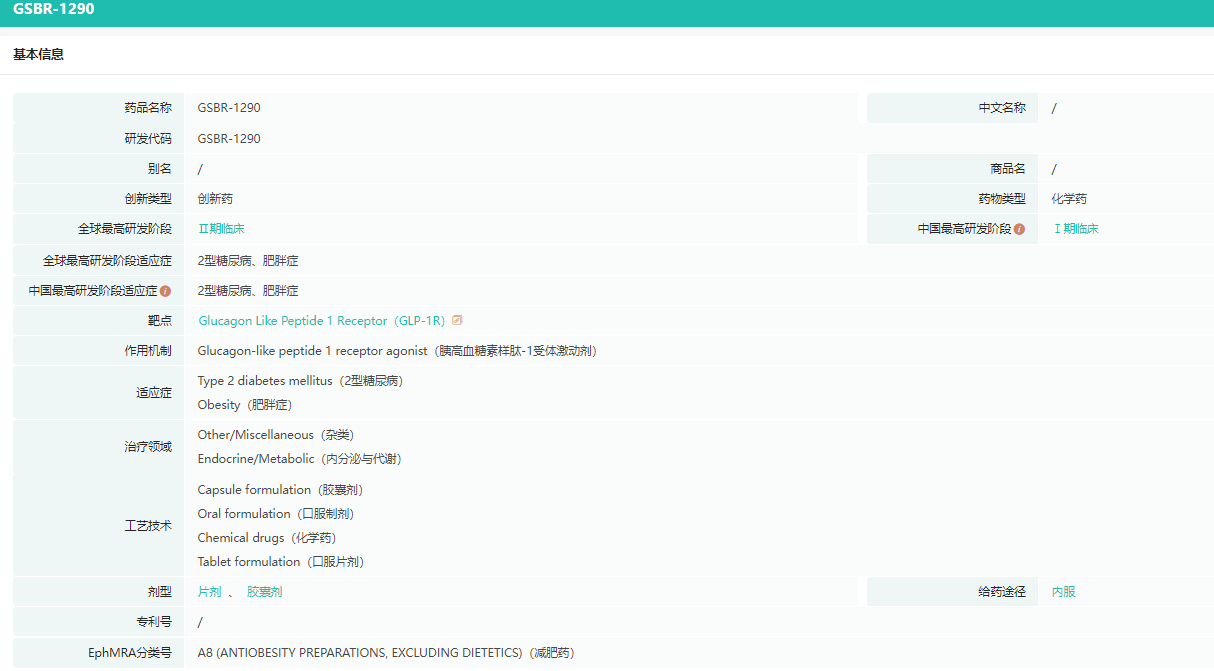Select Type 2 diabetes mellitus indication
The width and height of the screenshot is (1214, 671).
point(300,381)
